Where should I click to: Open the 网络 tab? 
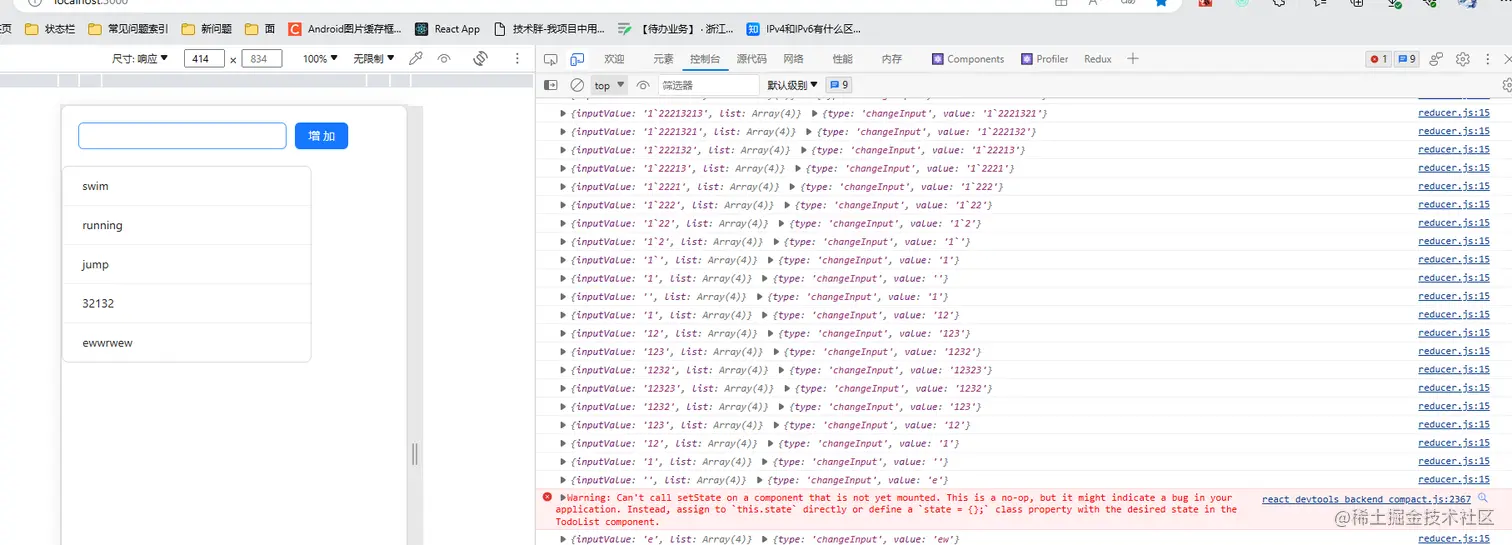click(793, 59)
